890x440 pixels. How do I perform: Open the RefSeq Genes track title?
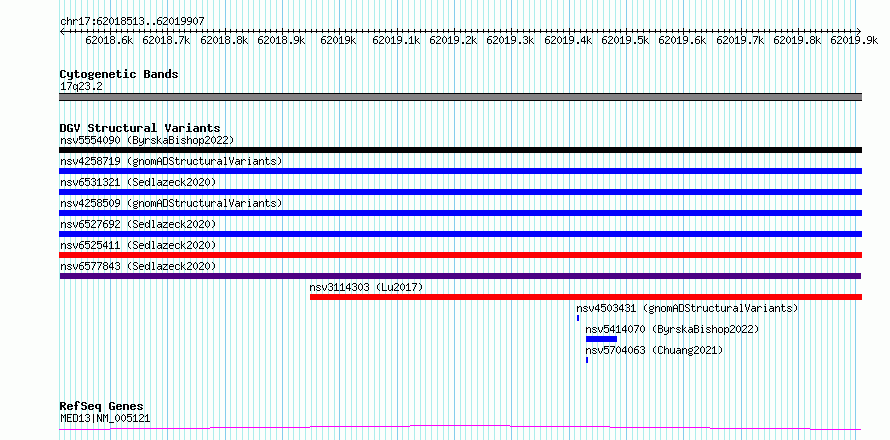click(102, 407)
